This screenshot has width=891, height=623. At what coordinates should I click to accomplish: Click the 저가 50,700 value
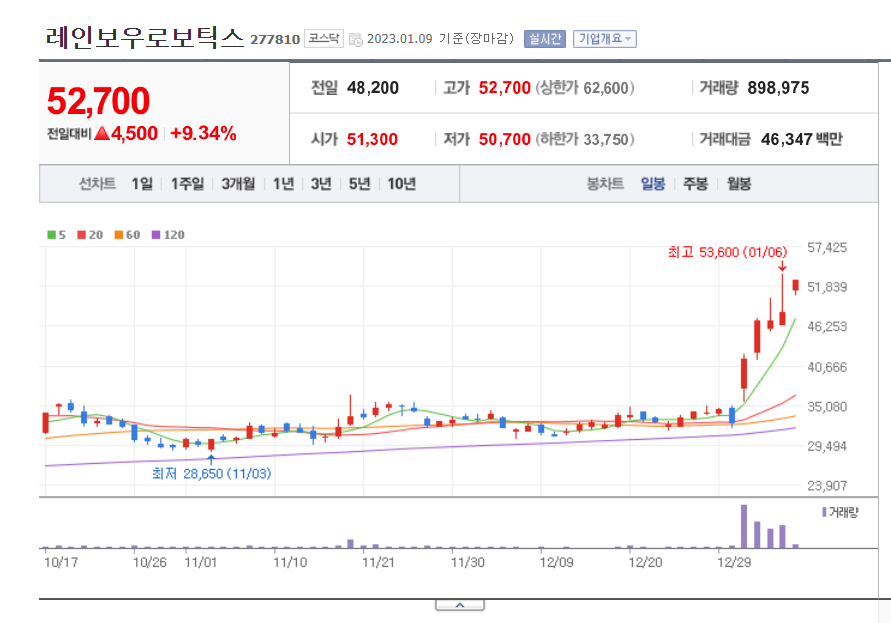(x=487, y=139)
